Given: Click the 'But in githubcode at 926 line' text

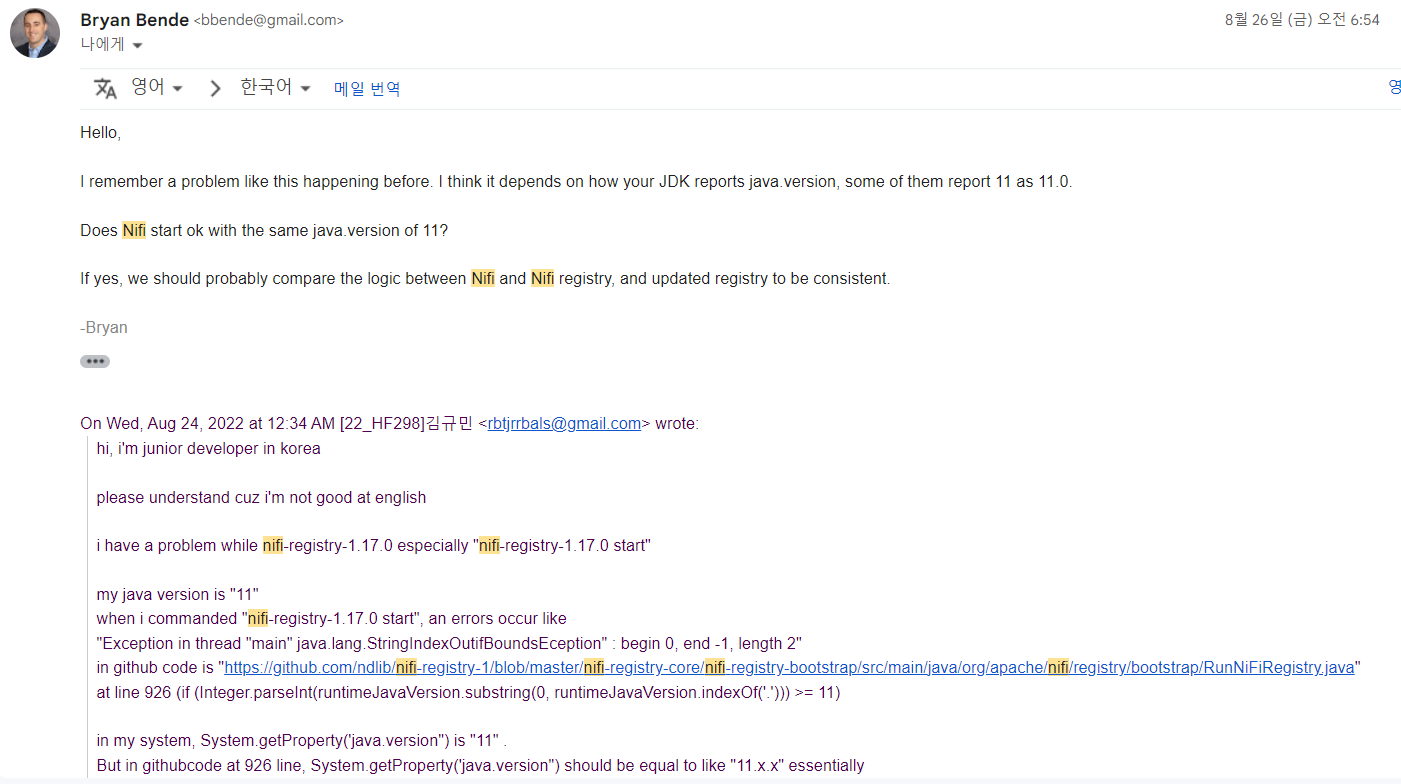Looking at the screenshot, I should (x=480, y=766).
